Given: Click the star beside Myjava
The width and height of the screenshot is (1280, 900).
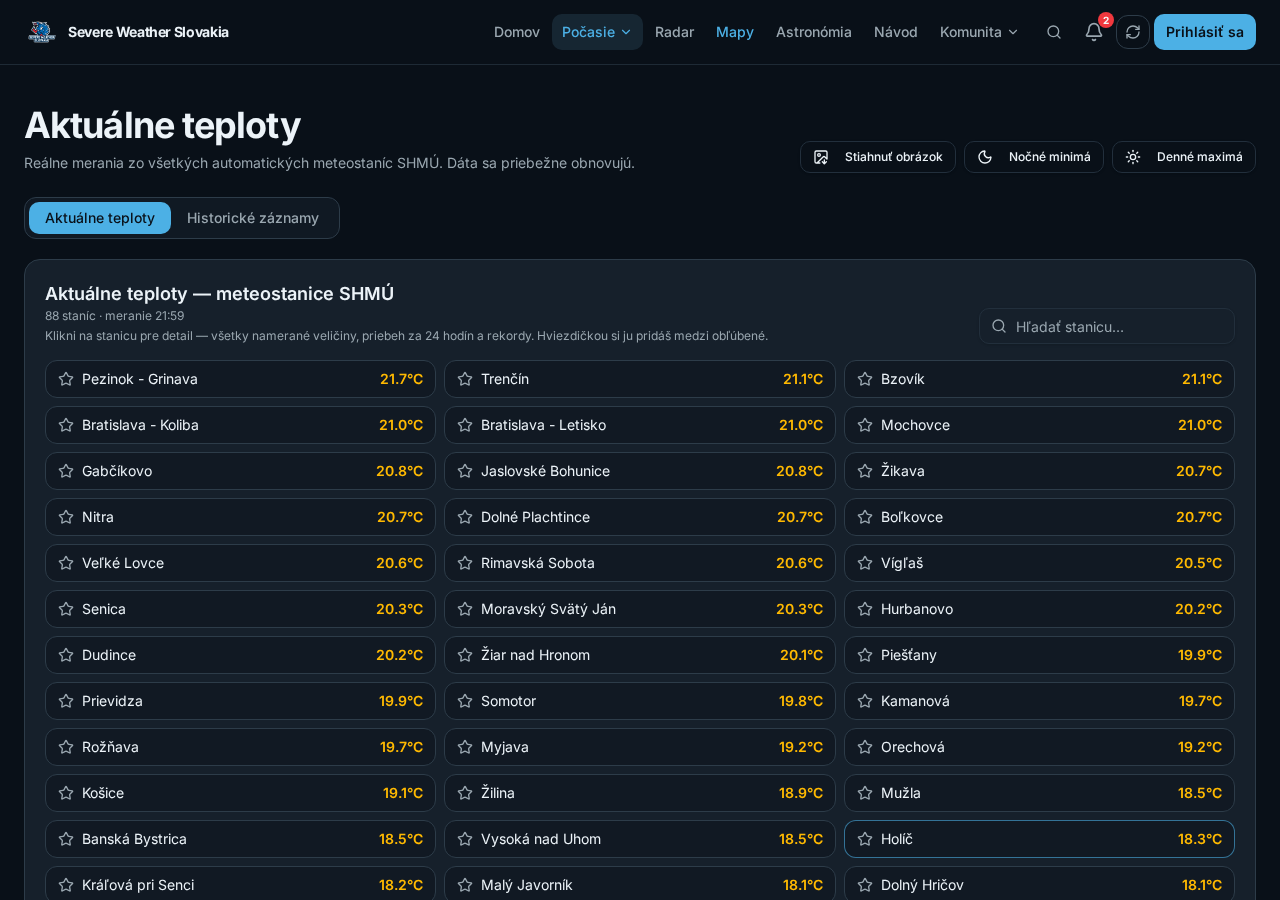Looking at the screenshot, I should 465,747.
